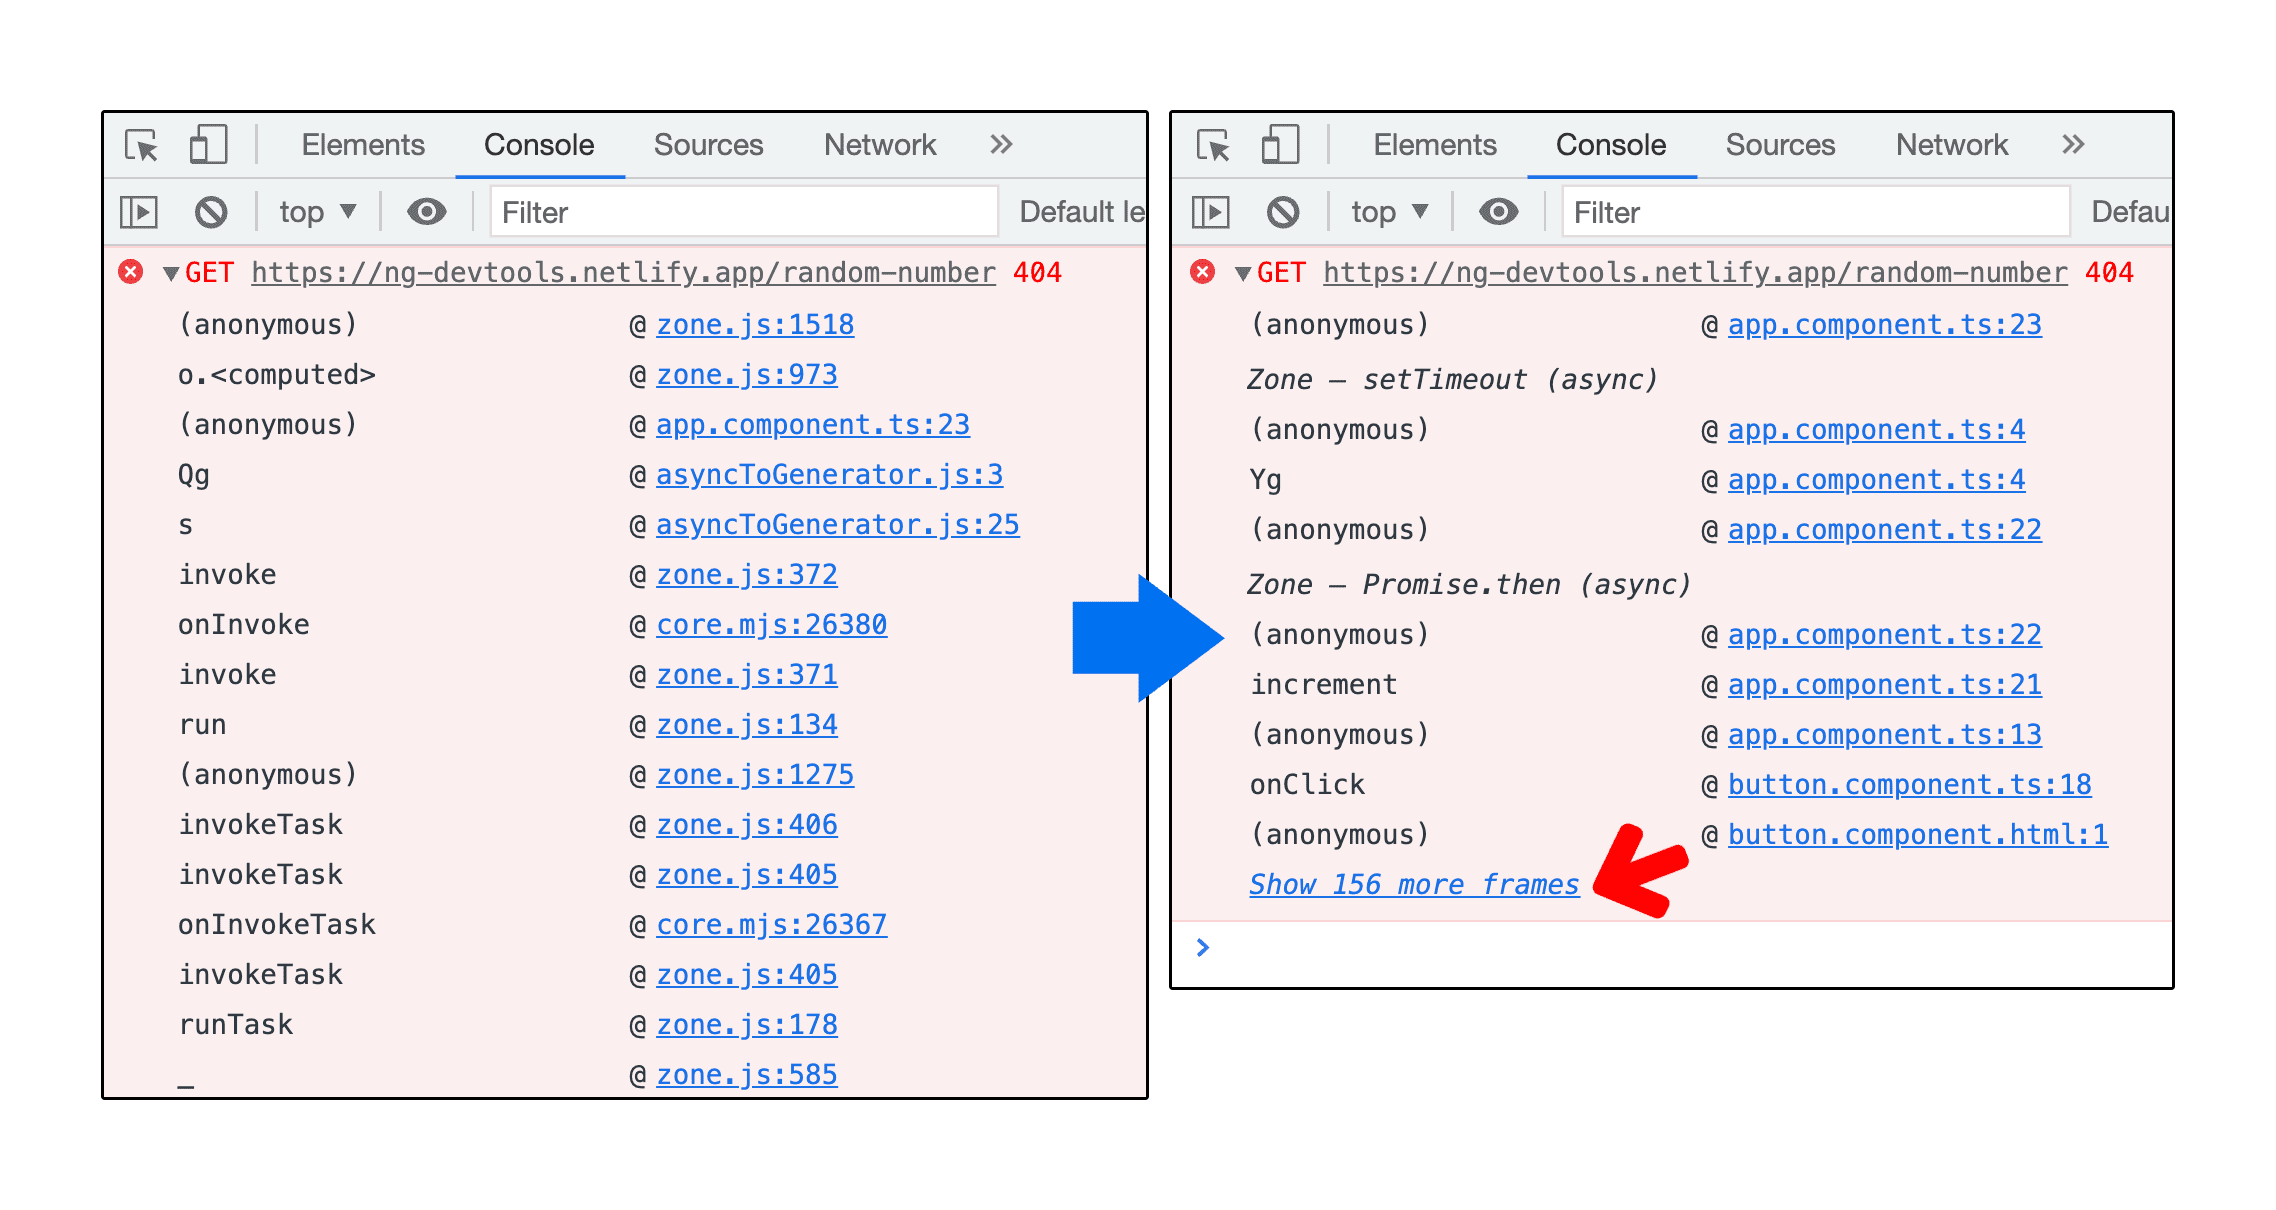Click the device toggle icon in DevTools

202,144
